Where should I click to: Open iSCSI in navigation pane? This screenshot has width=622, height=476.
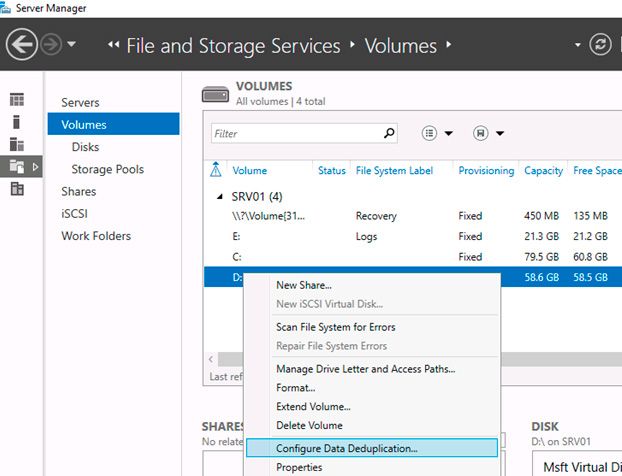pos(74,214)
